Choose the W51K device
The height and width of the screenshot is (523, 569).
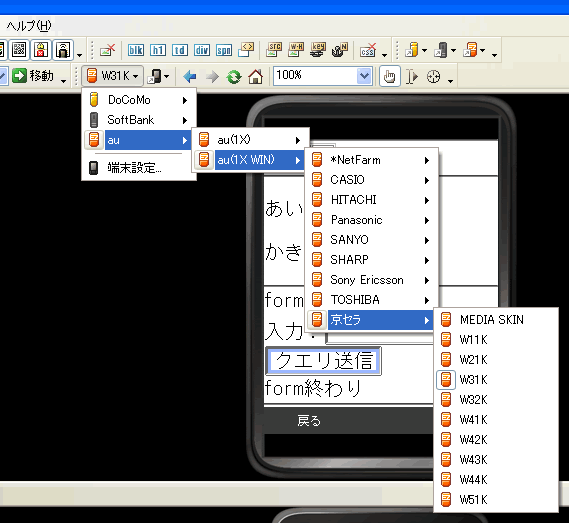(496, 499)
